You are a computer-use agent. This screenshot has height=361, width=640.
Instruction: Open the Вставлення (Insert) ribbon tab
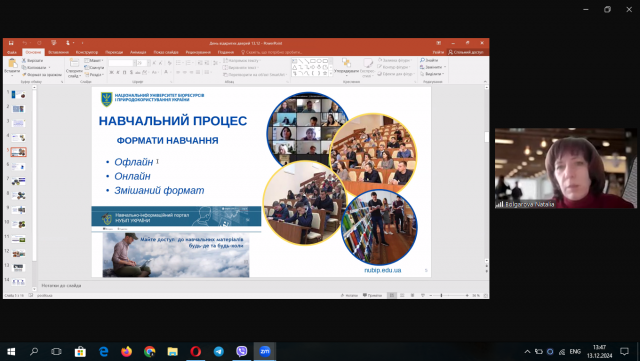(x=58, y=52)
